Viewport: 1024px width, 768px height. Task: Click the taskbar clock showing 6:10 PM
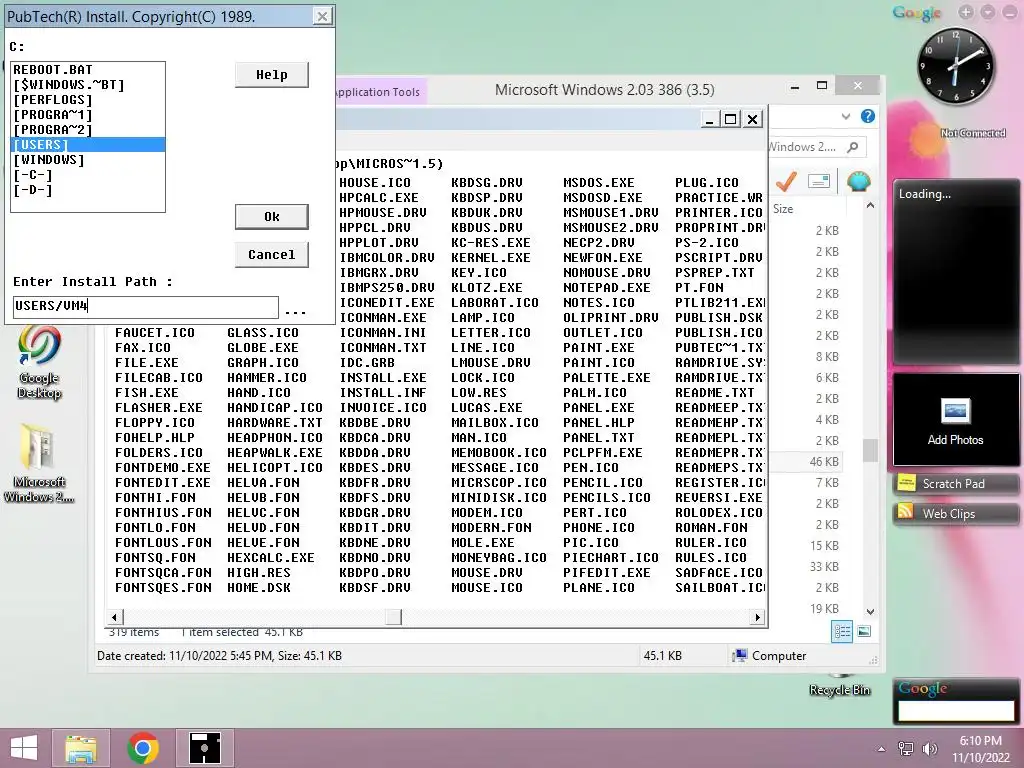[980, 741]
